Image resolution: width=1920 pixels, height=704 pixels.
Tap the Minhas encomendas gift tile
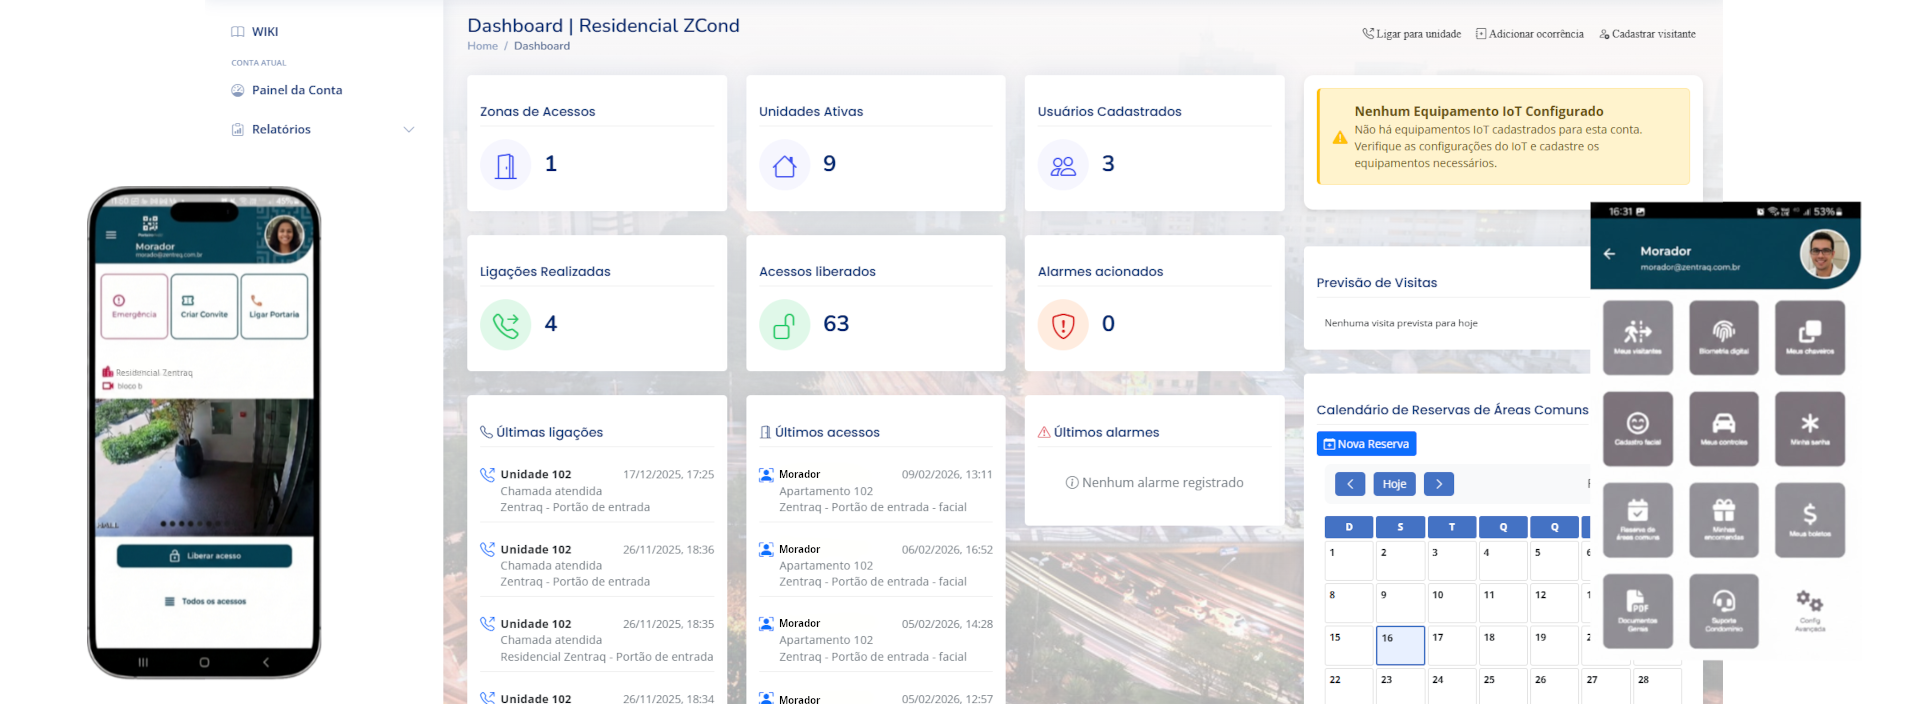pyautogui.click(x=1723, y=519)
